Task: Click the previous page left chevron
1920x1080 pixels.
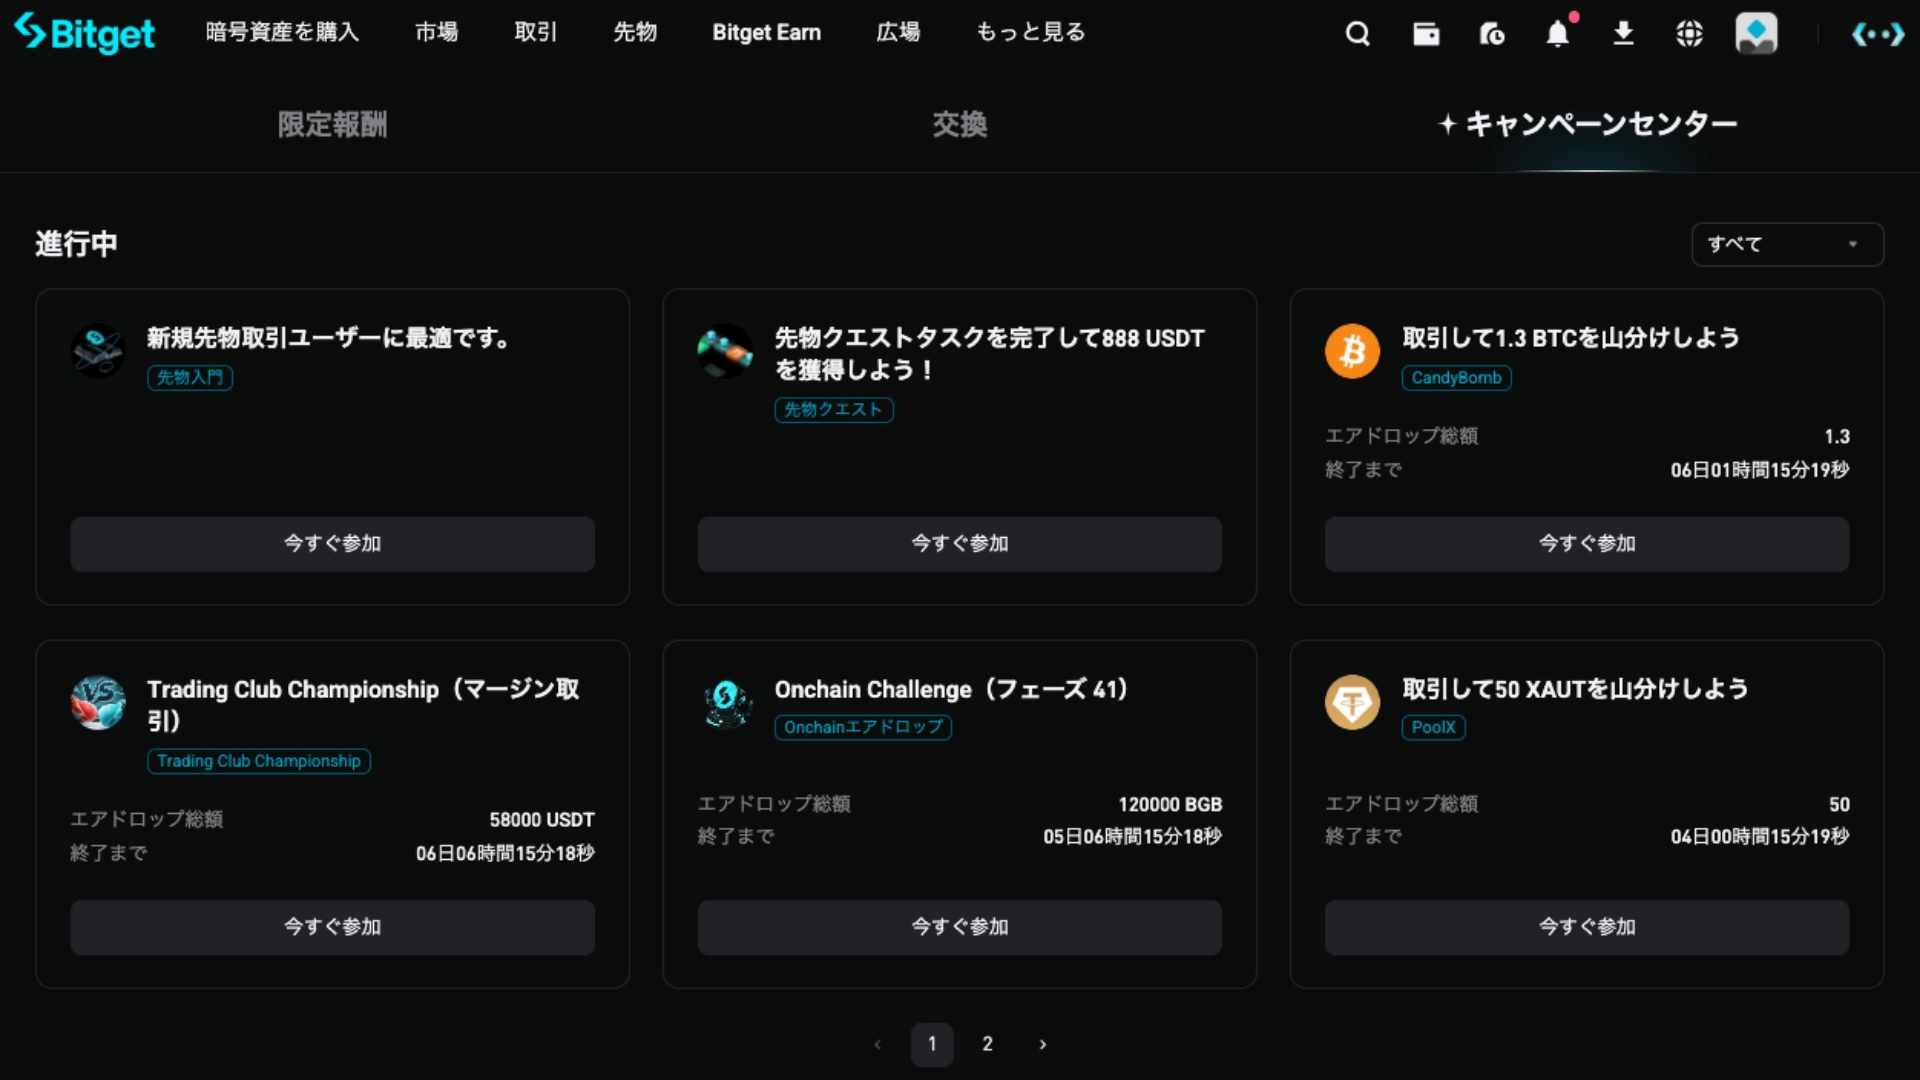Action: click(x=877, y=1043)
